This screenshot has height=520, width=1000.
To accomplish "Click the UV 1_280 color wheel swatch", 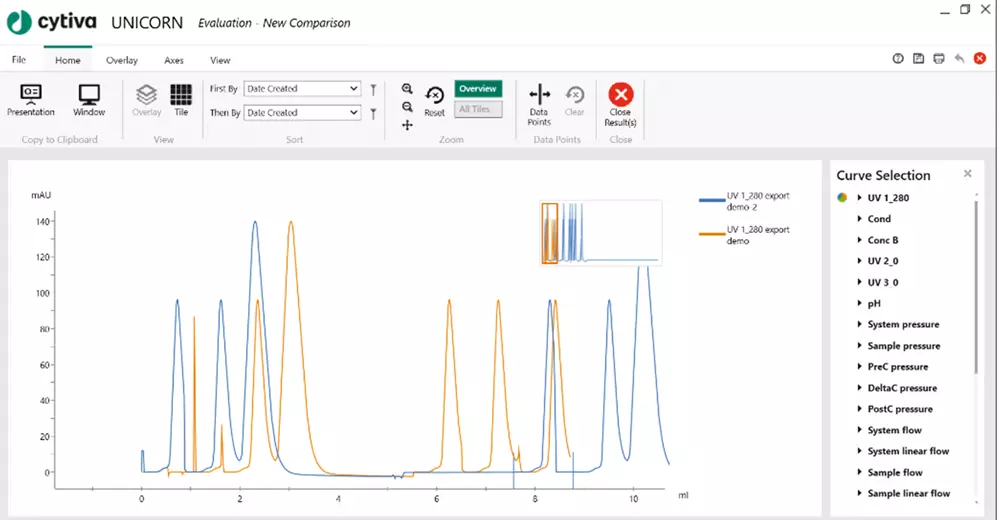I will [x=844, y=198].
